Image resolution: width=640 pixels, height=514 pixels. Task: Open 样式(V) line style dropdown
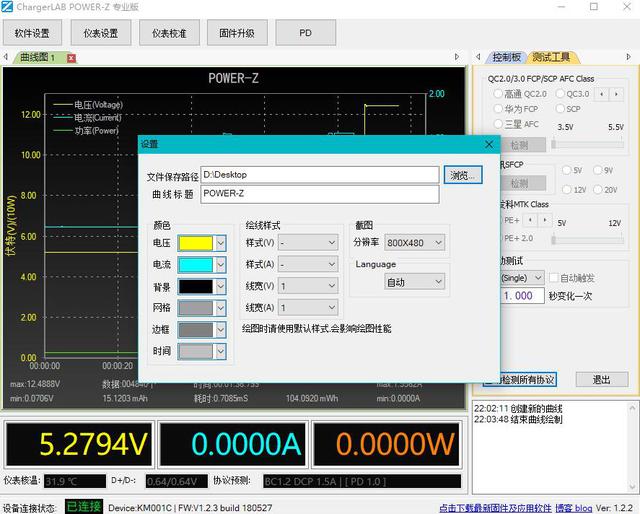click(308, 243)
